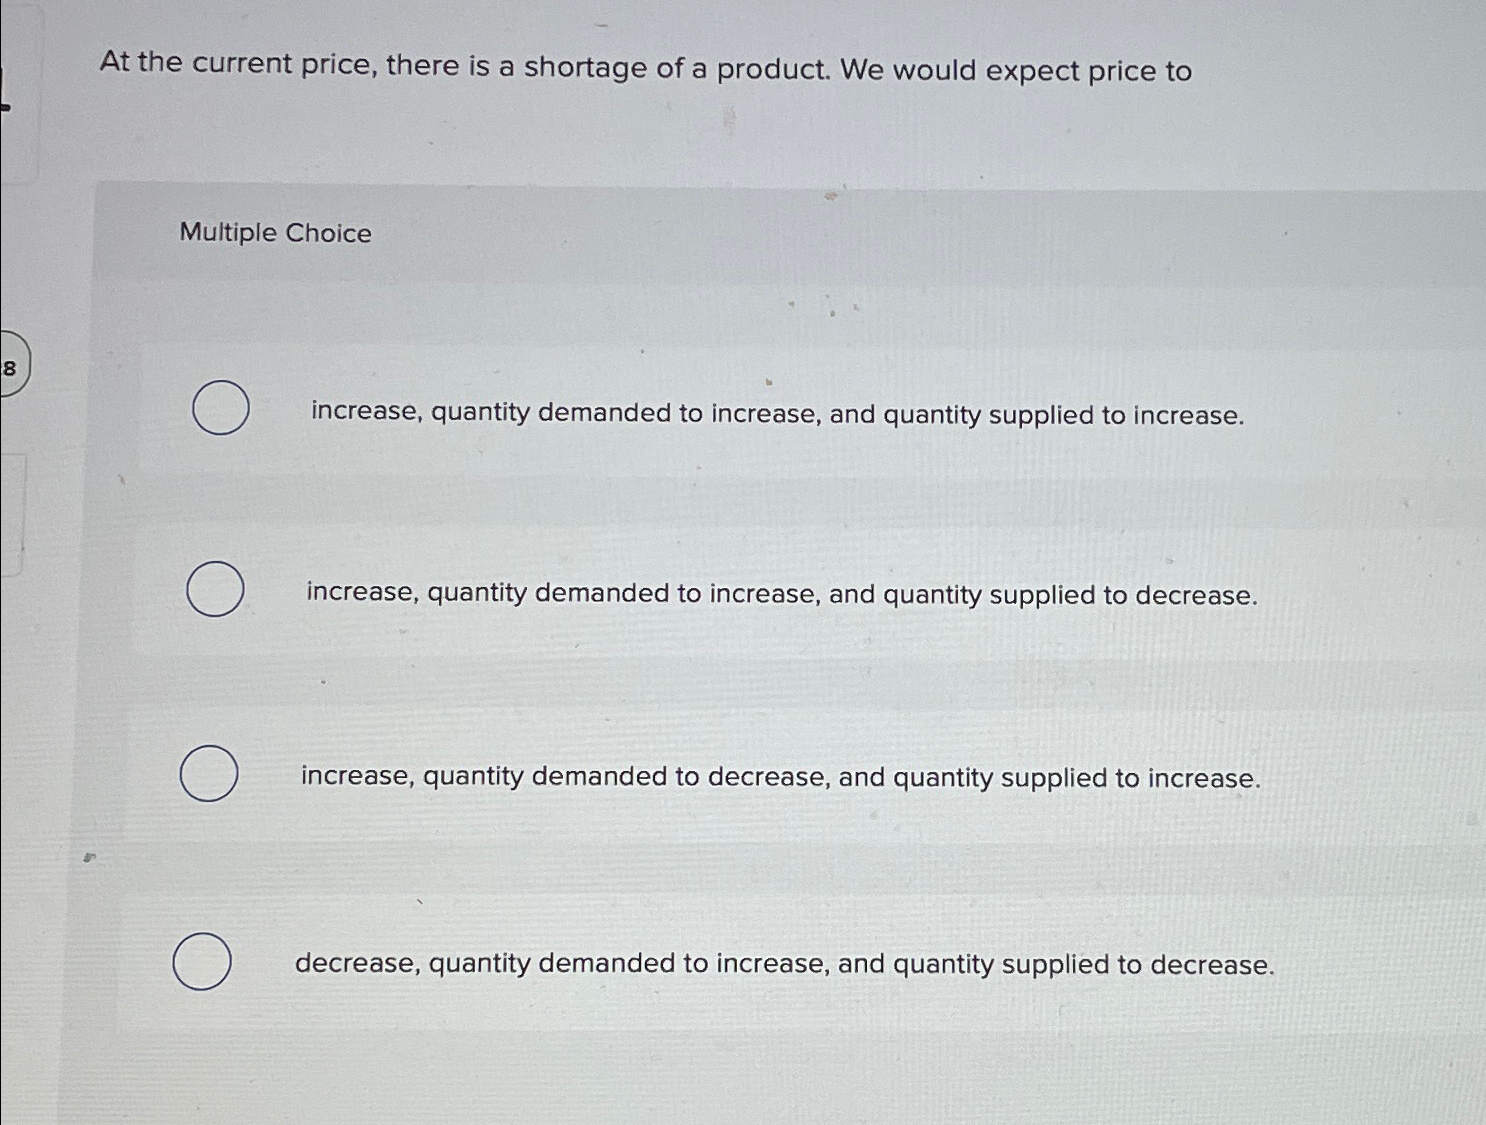
Task: Click the question prompt about a shortage
Action: (645, 68)
